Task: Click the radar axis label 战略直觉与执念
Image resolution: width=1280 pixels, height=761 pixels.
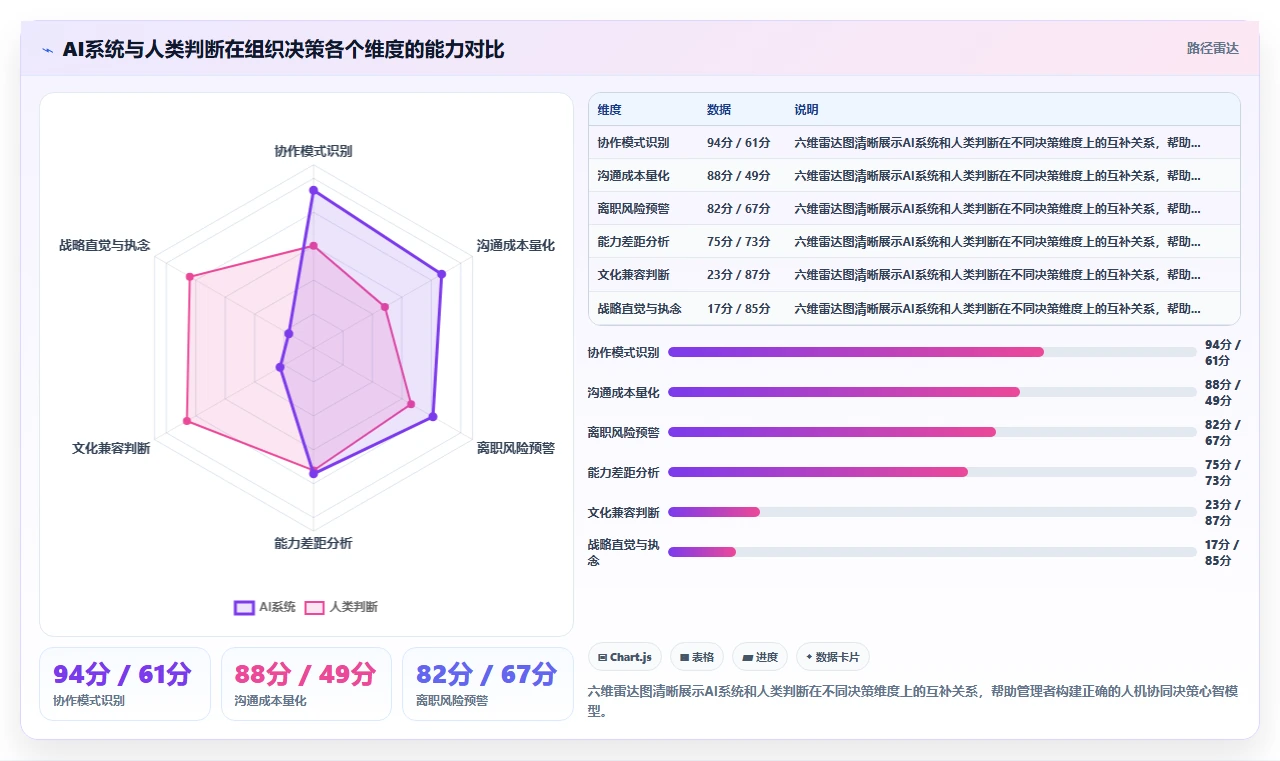Action: coord(104,245)
